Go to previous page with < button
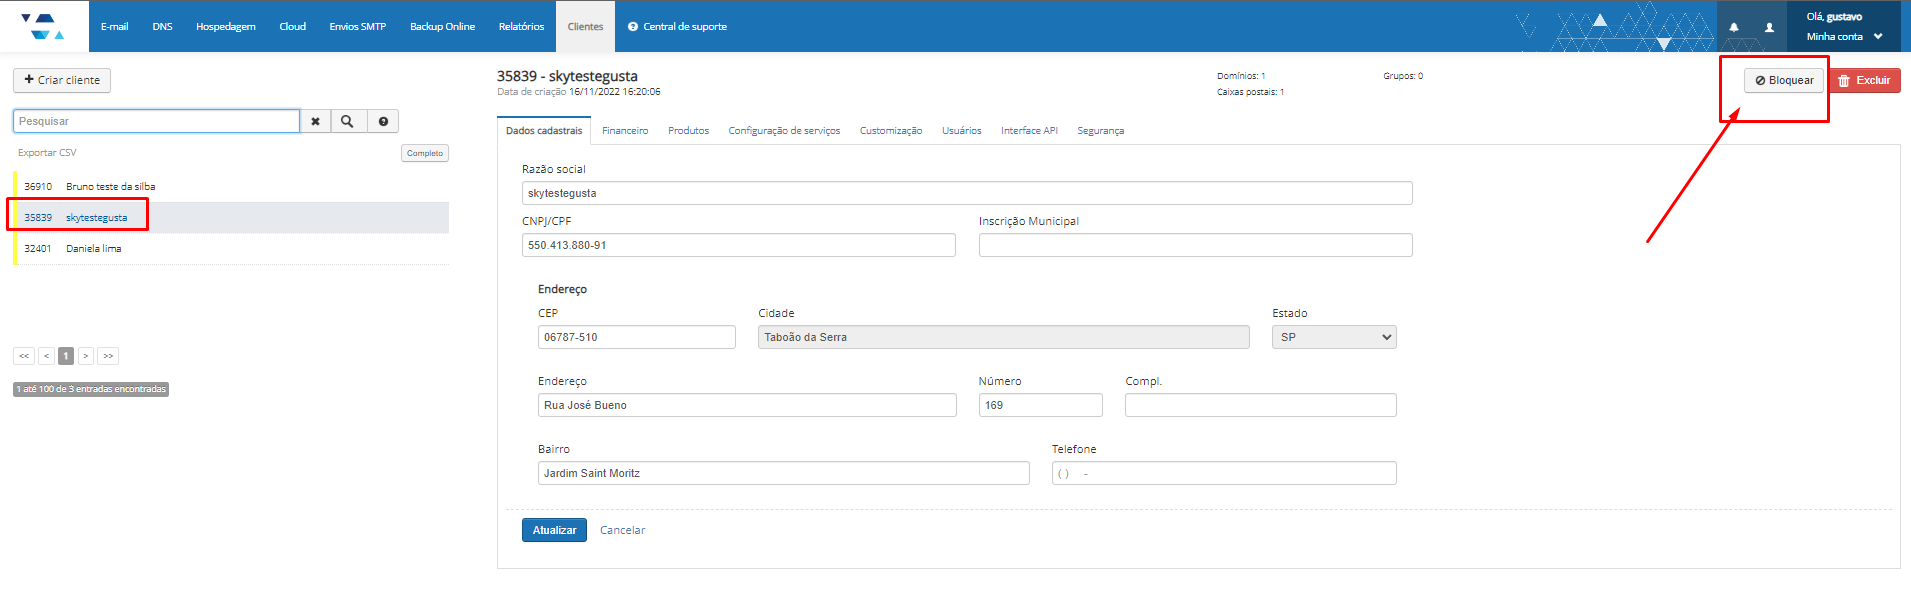 click(46, 356)
